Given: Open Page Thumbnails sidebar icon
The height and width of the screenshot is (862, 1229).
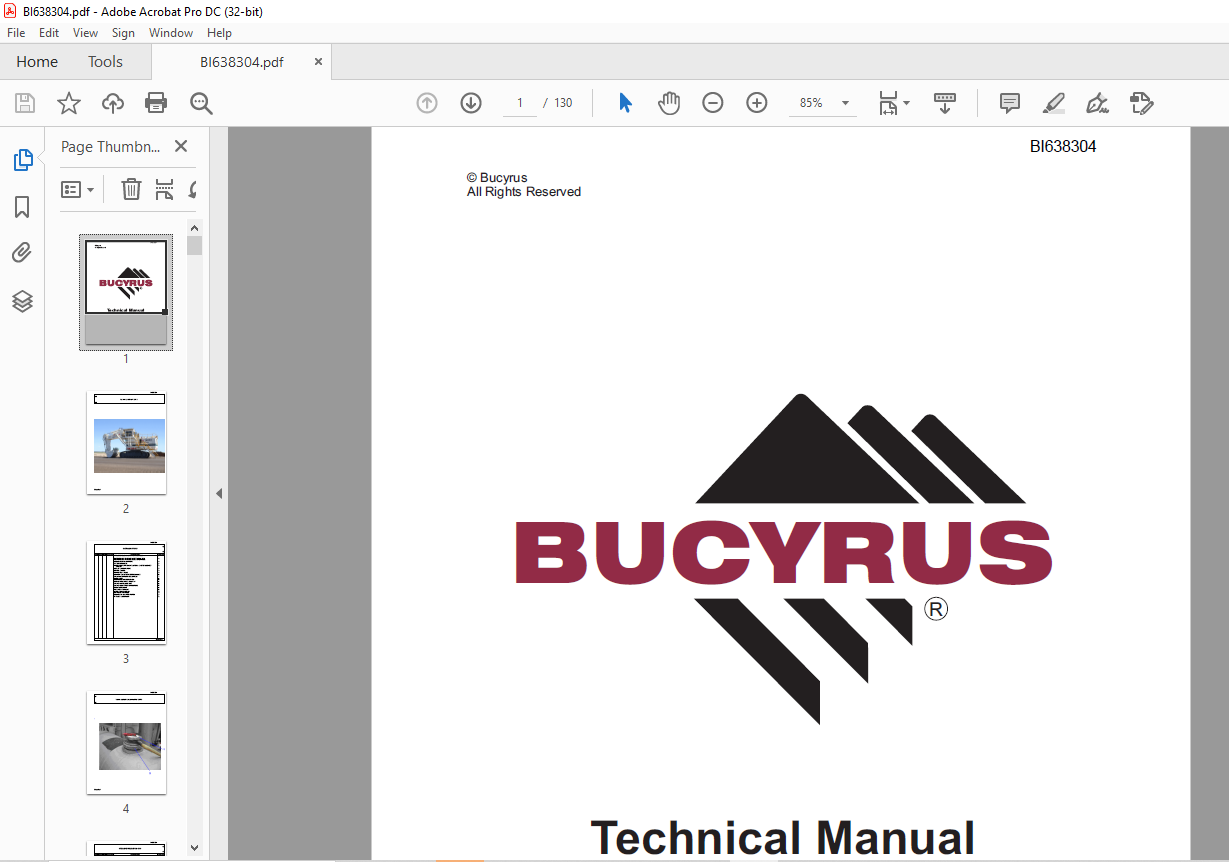Looking at the screenshot, I should (x=22, y=160).
